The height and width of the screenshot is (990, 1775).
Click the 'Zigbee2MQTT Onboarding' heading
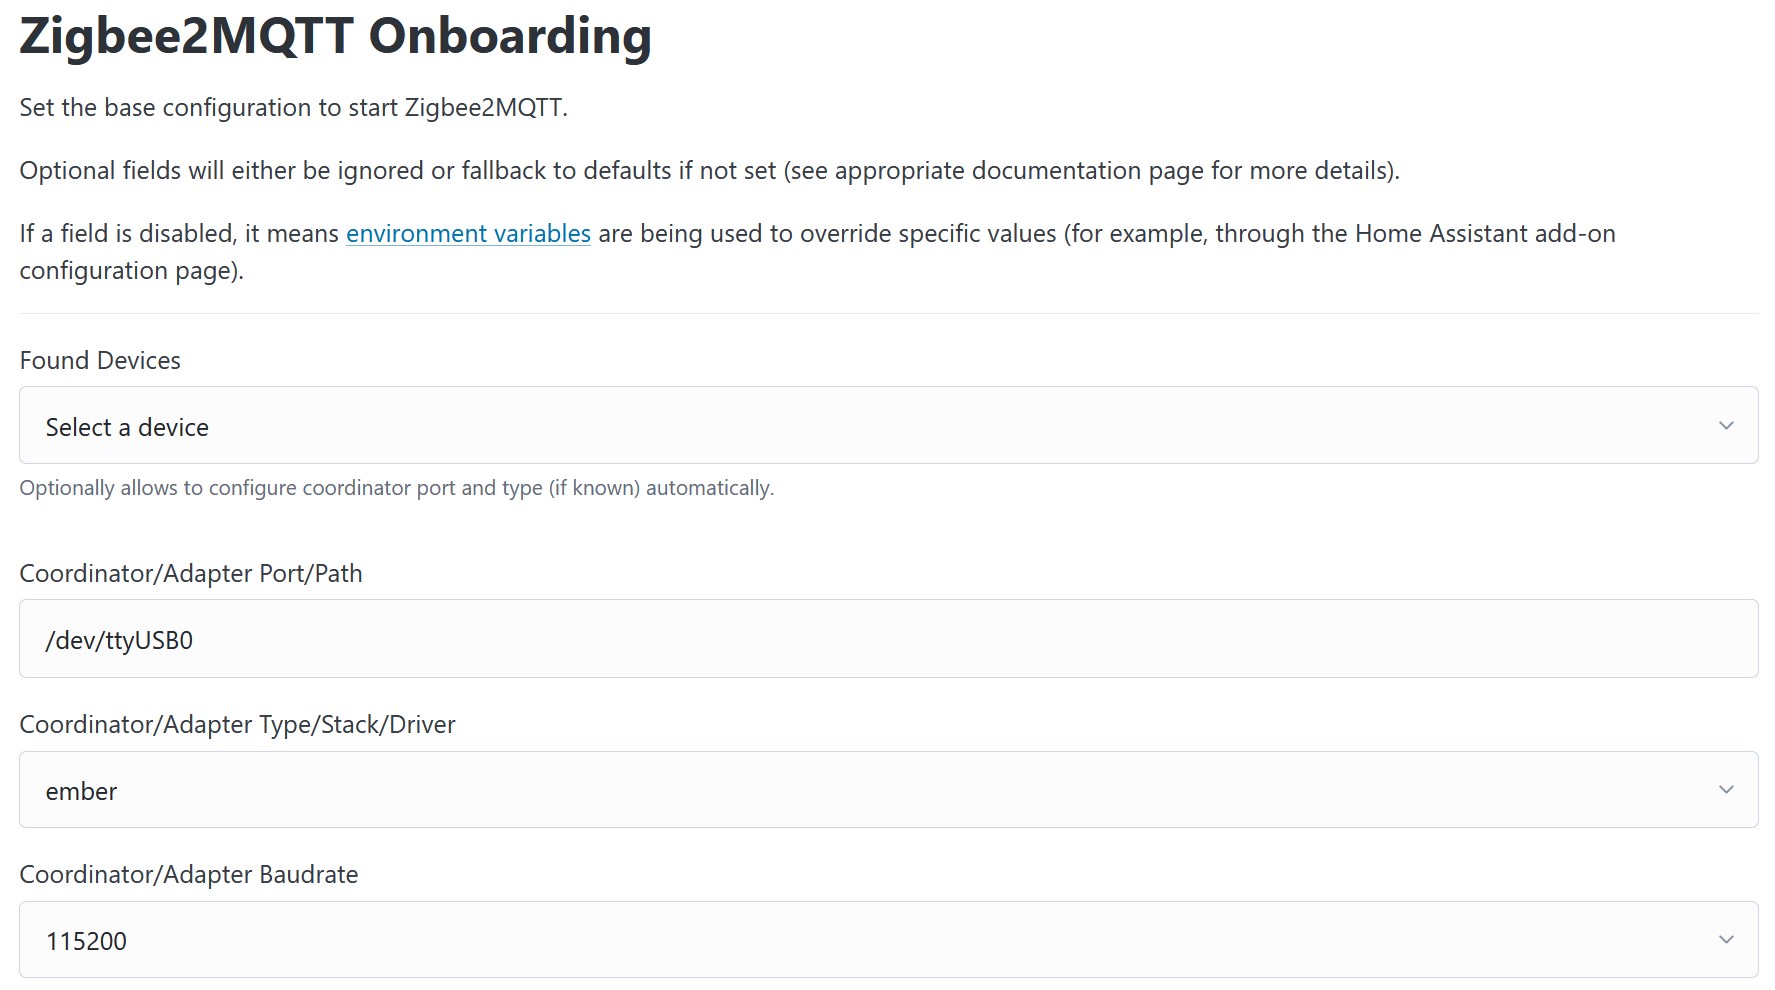335,37
